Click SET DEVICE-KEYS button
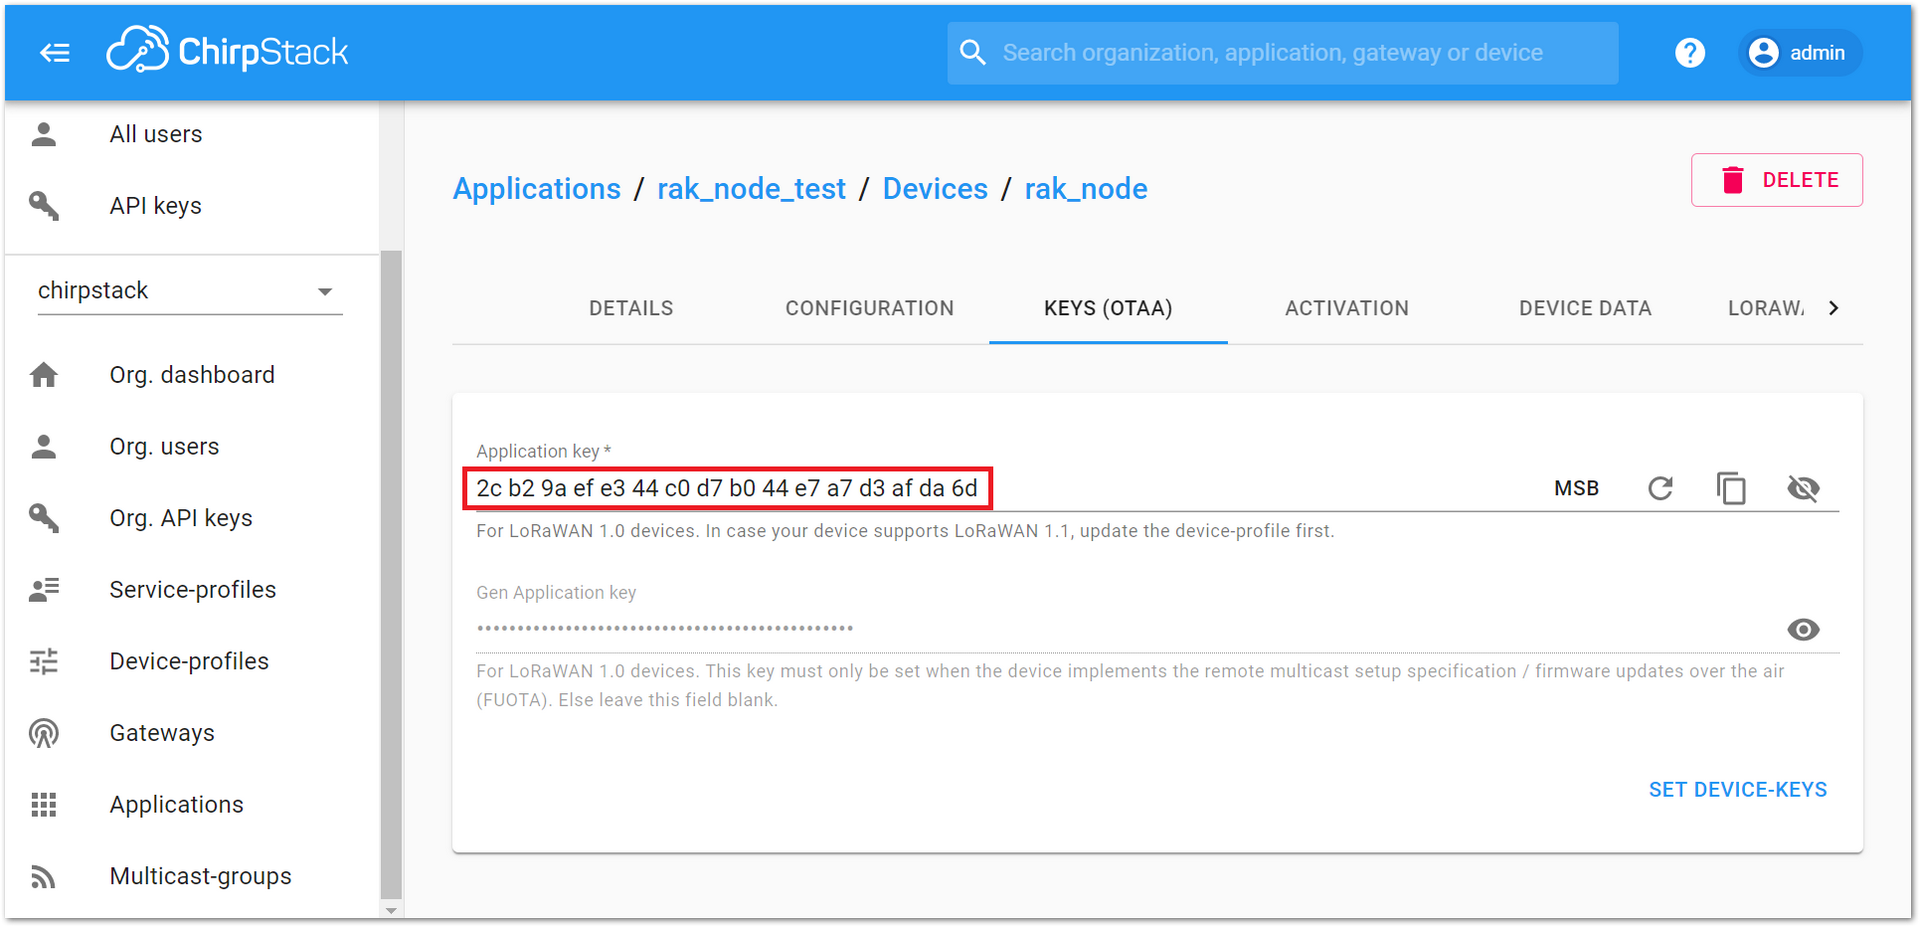Viewport: 1920px width, 927px height. pos(1738,789)
